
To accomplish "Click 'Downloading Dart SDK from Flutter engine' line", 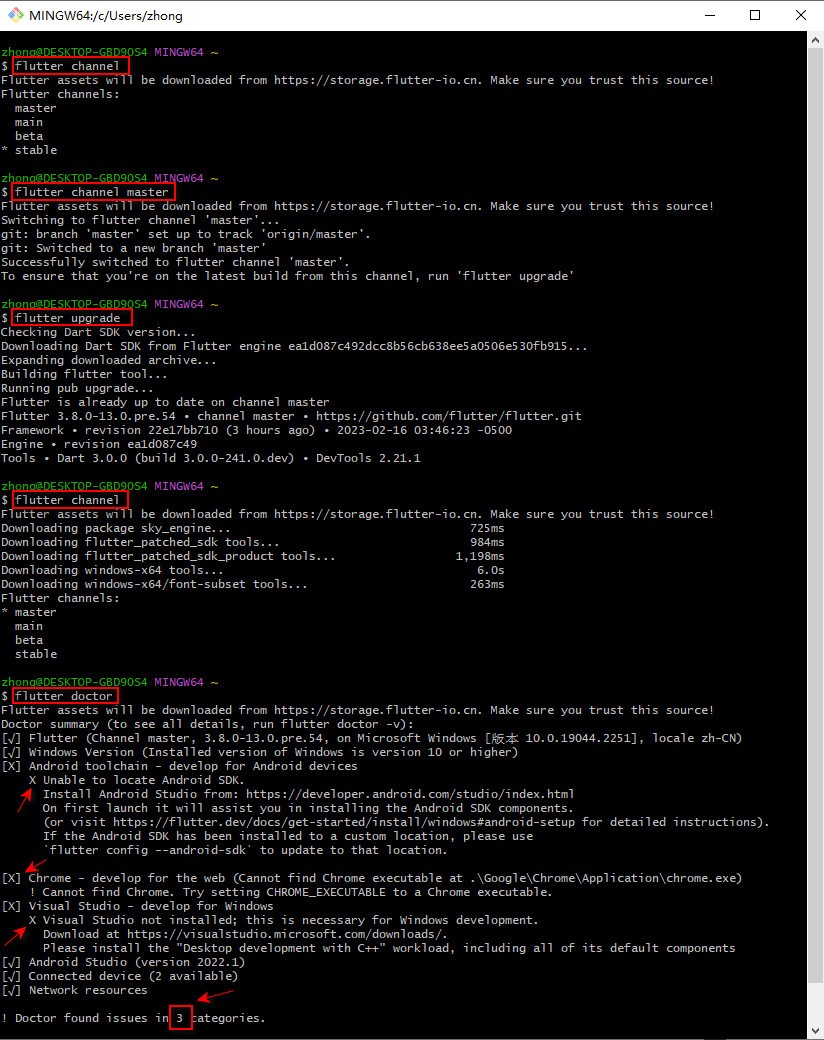I will point(294,346).
